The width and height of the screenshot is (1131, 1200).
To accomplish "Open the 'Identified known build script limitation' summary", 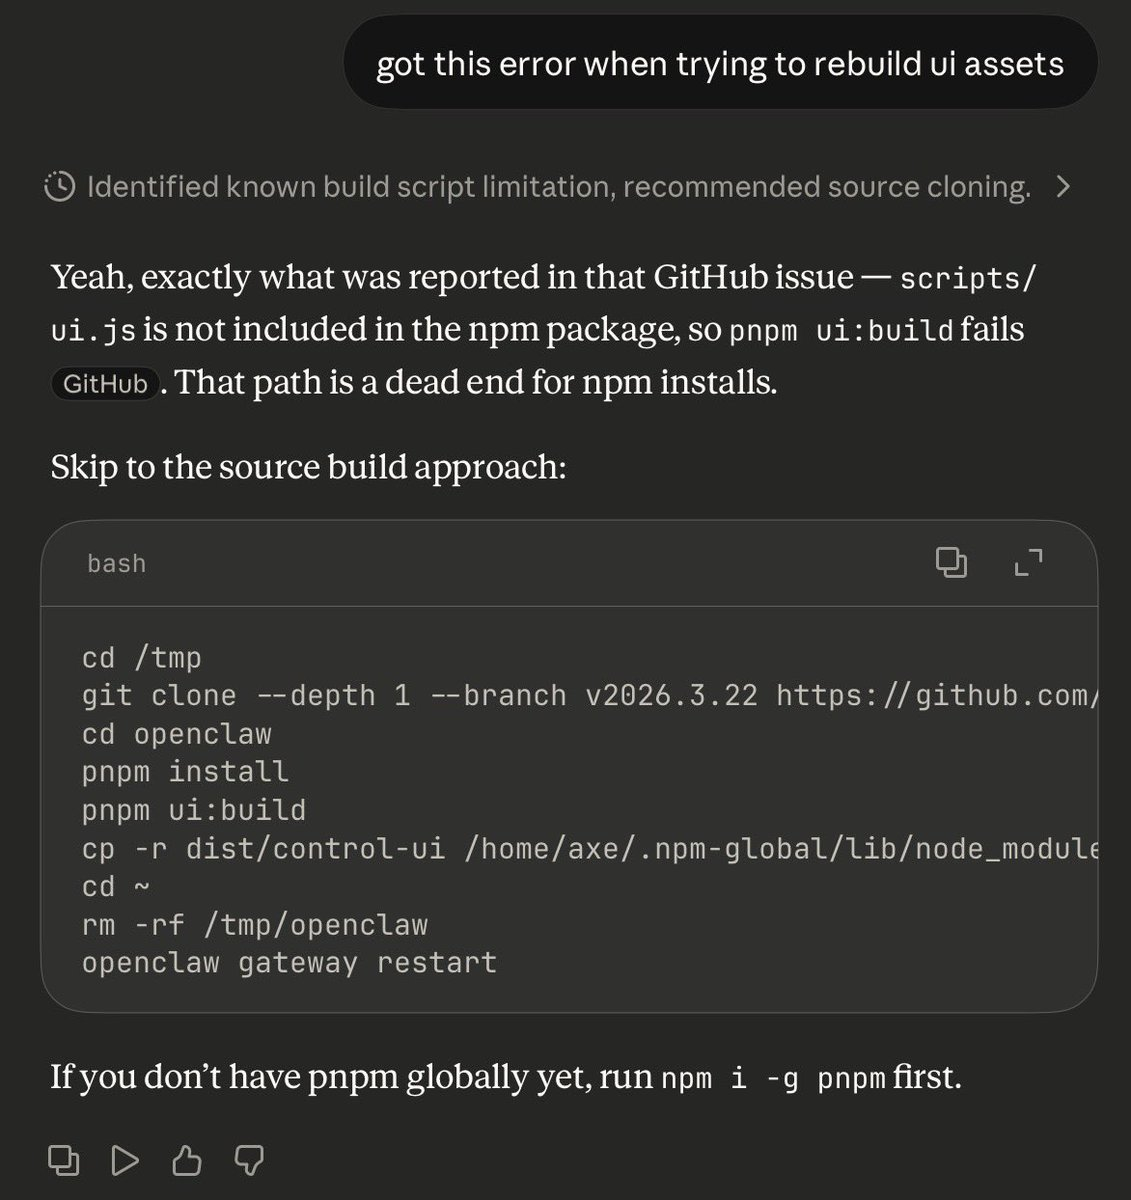I will pyautogui.click(x=558, y=187).
